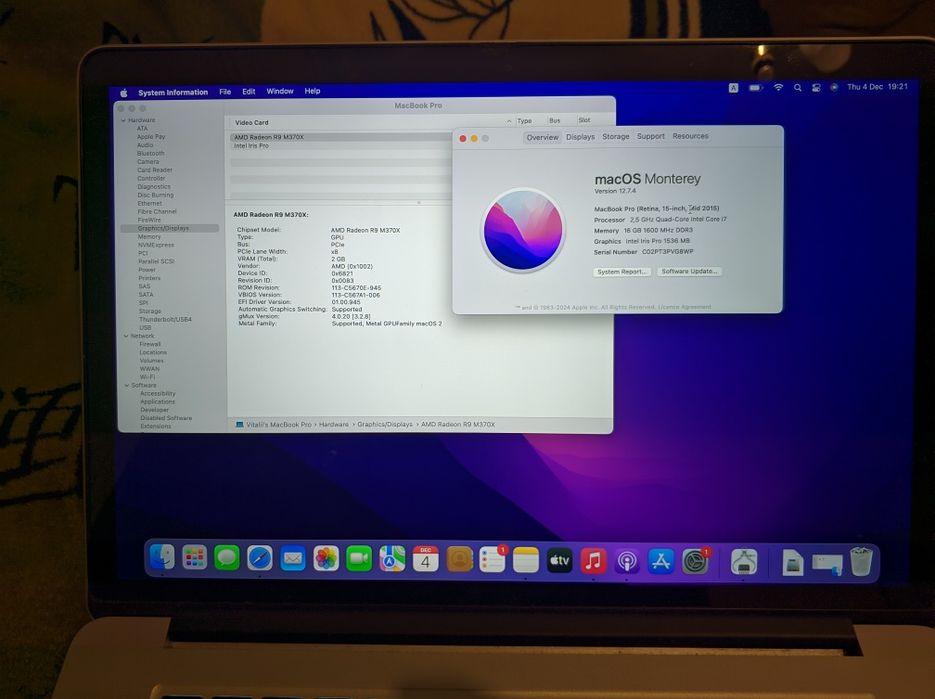Screen dimensions: 935x699
Task: Click the battery status icon
Action: pos(756,88)
